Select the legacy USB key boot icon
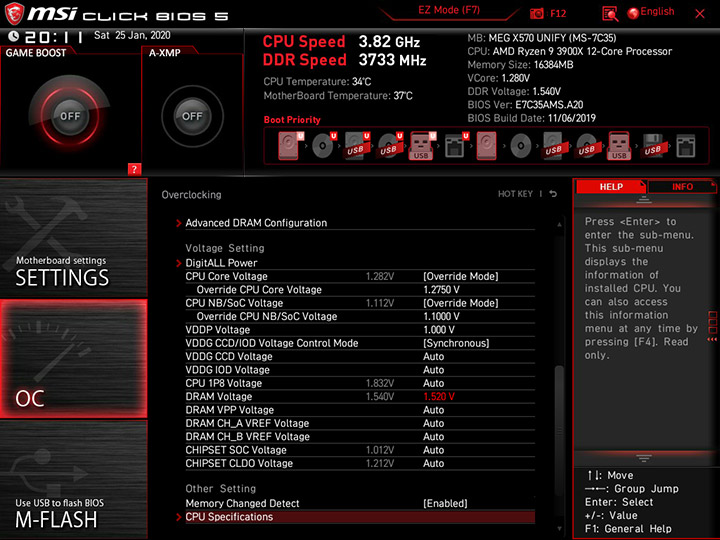Viewport: 720px width, 540px height. 619,146
